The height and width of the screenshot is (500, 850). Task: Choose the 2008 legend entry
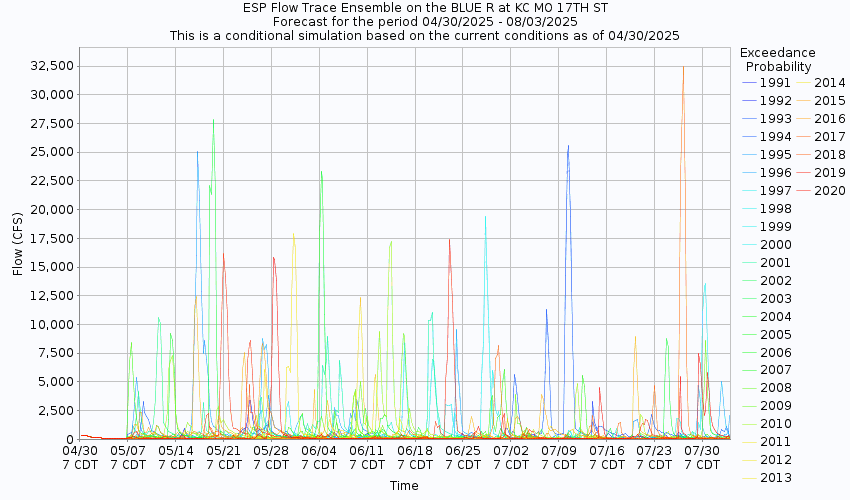coord(767,388)
